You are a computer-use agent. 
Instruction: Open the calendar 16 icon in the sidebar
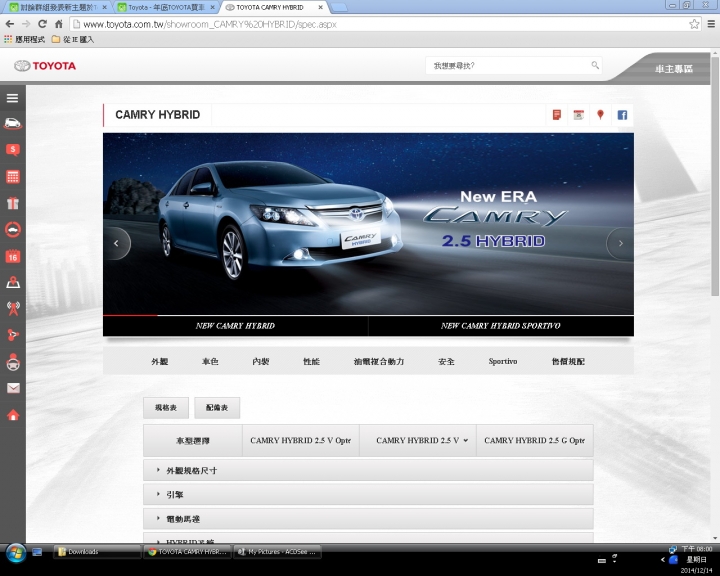coord(12,256)
